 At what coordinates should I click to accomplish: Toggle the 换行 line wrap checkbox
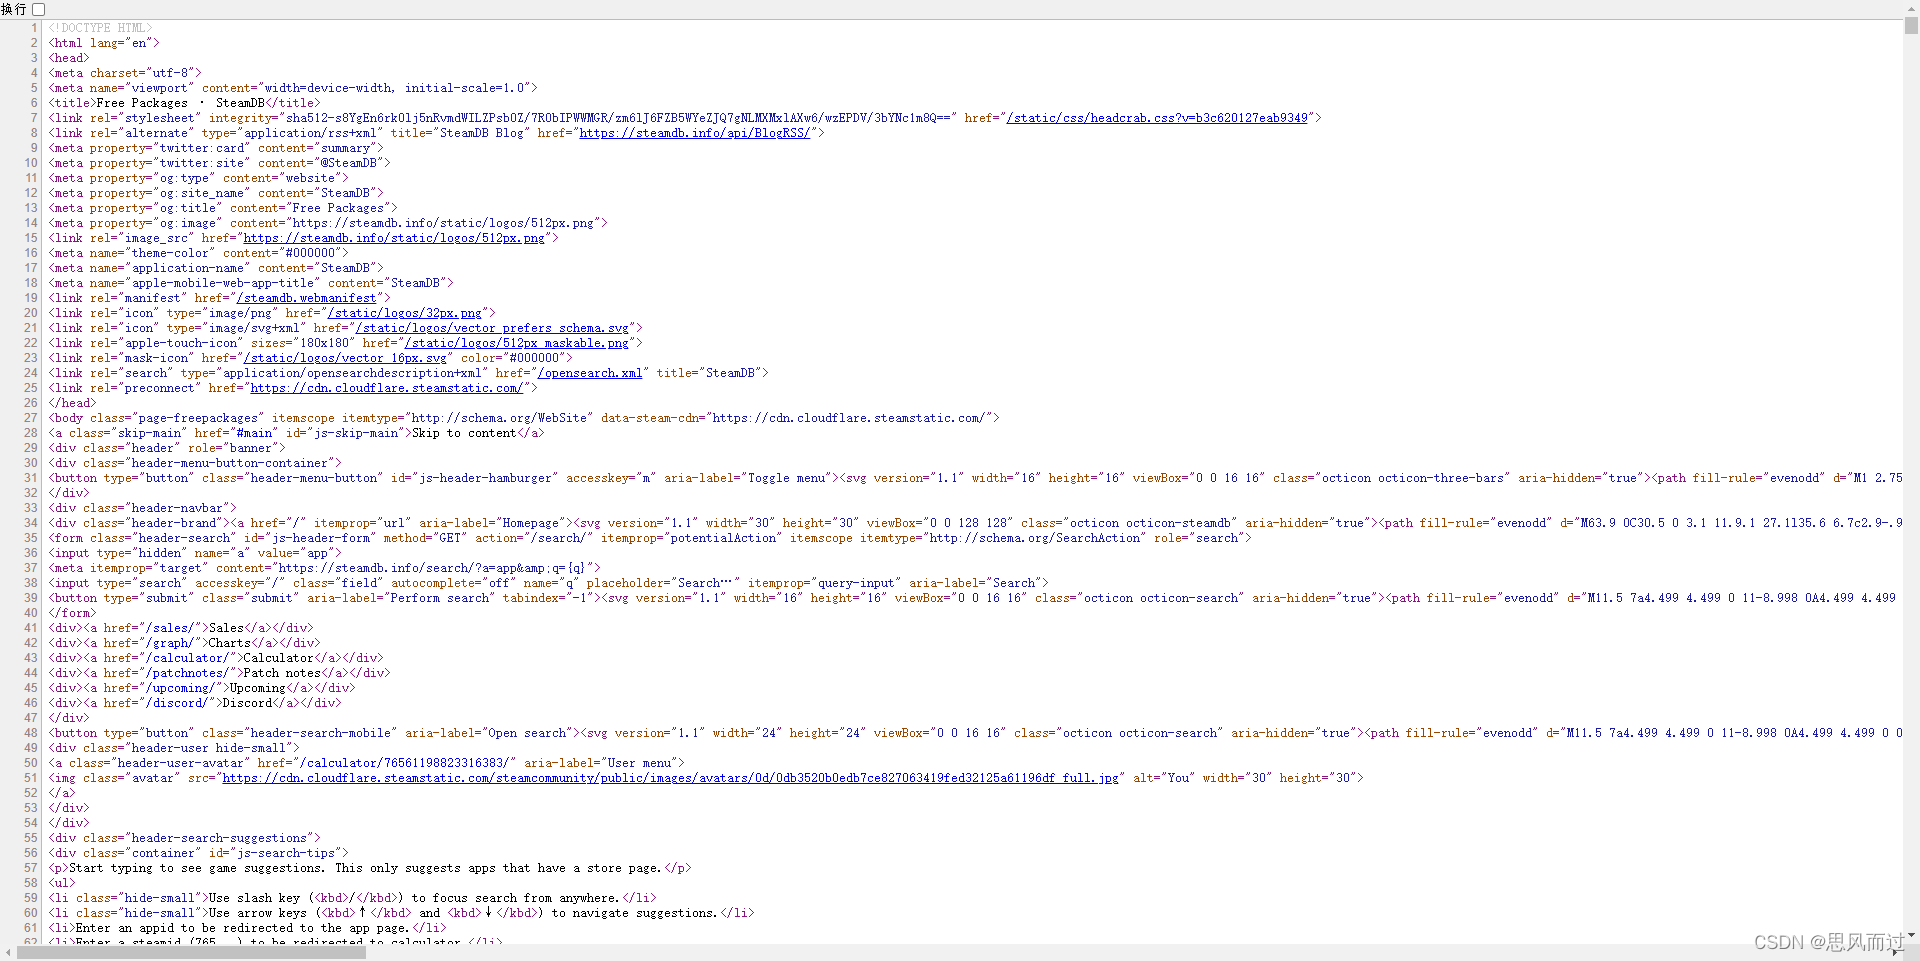coord(38,9)
